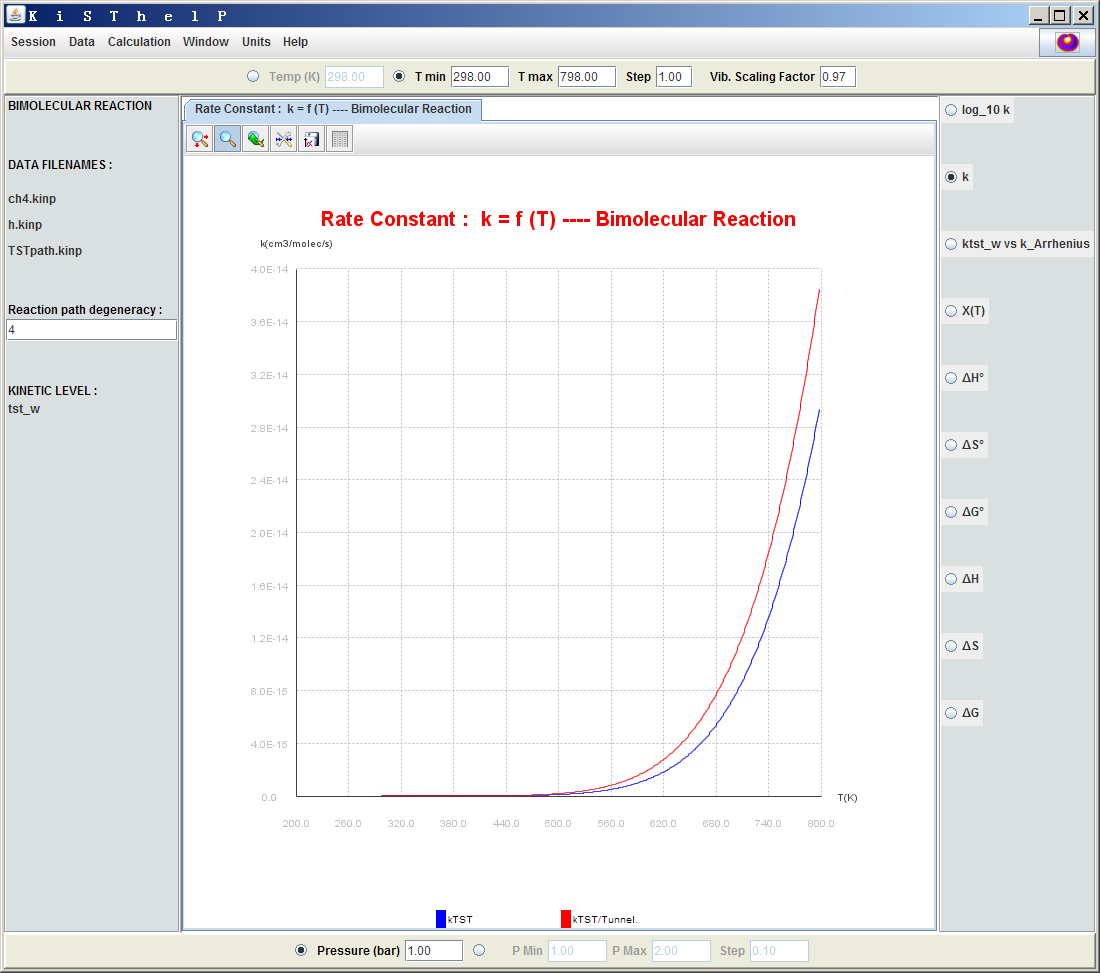Click the T min input field
Screen dimensions: 1100x973
tap(480, 76)
